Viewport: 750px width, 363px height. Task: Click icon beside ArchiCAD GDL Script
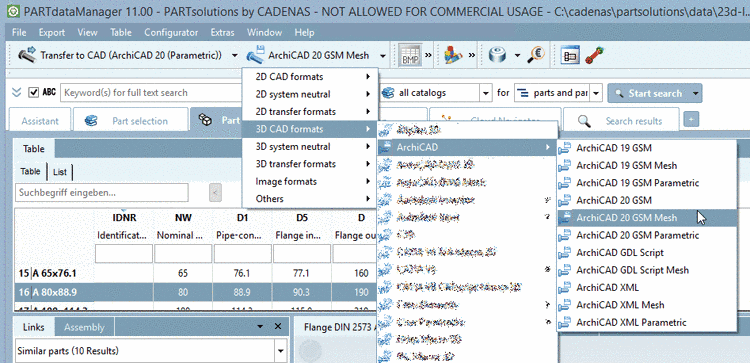565,253
